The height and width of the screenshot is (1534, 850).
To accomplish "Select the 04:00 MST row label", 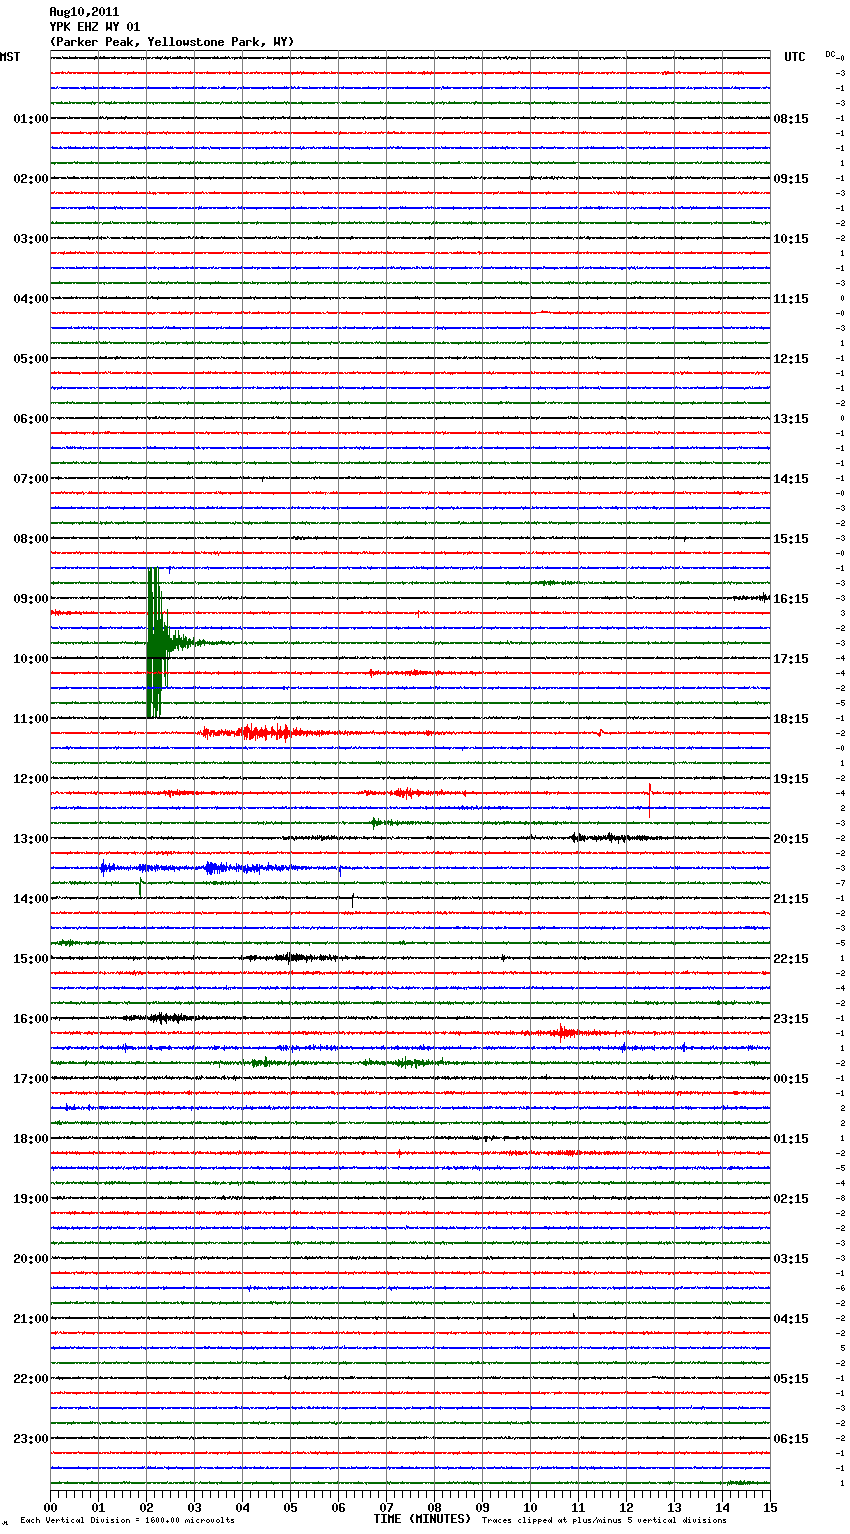I will tap(31, 299).
